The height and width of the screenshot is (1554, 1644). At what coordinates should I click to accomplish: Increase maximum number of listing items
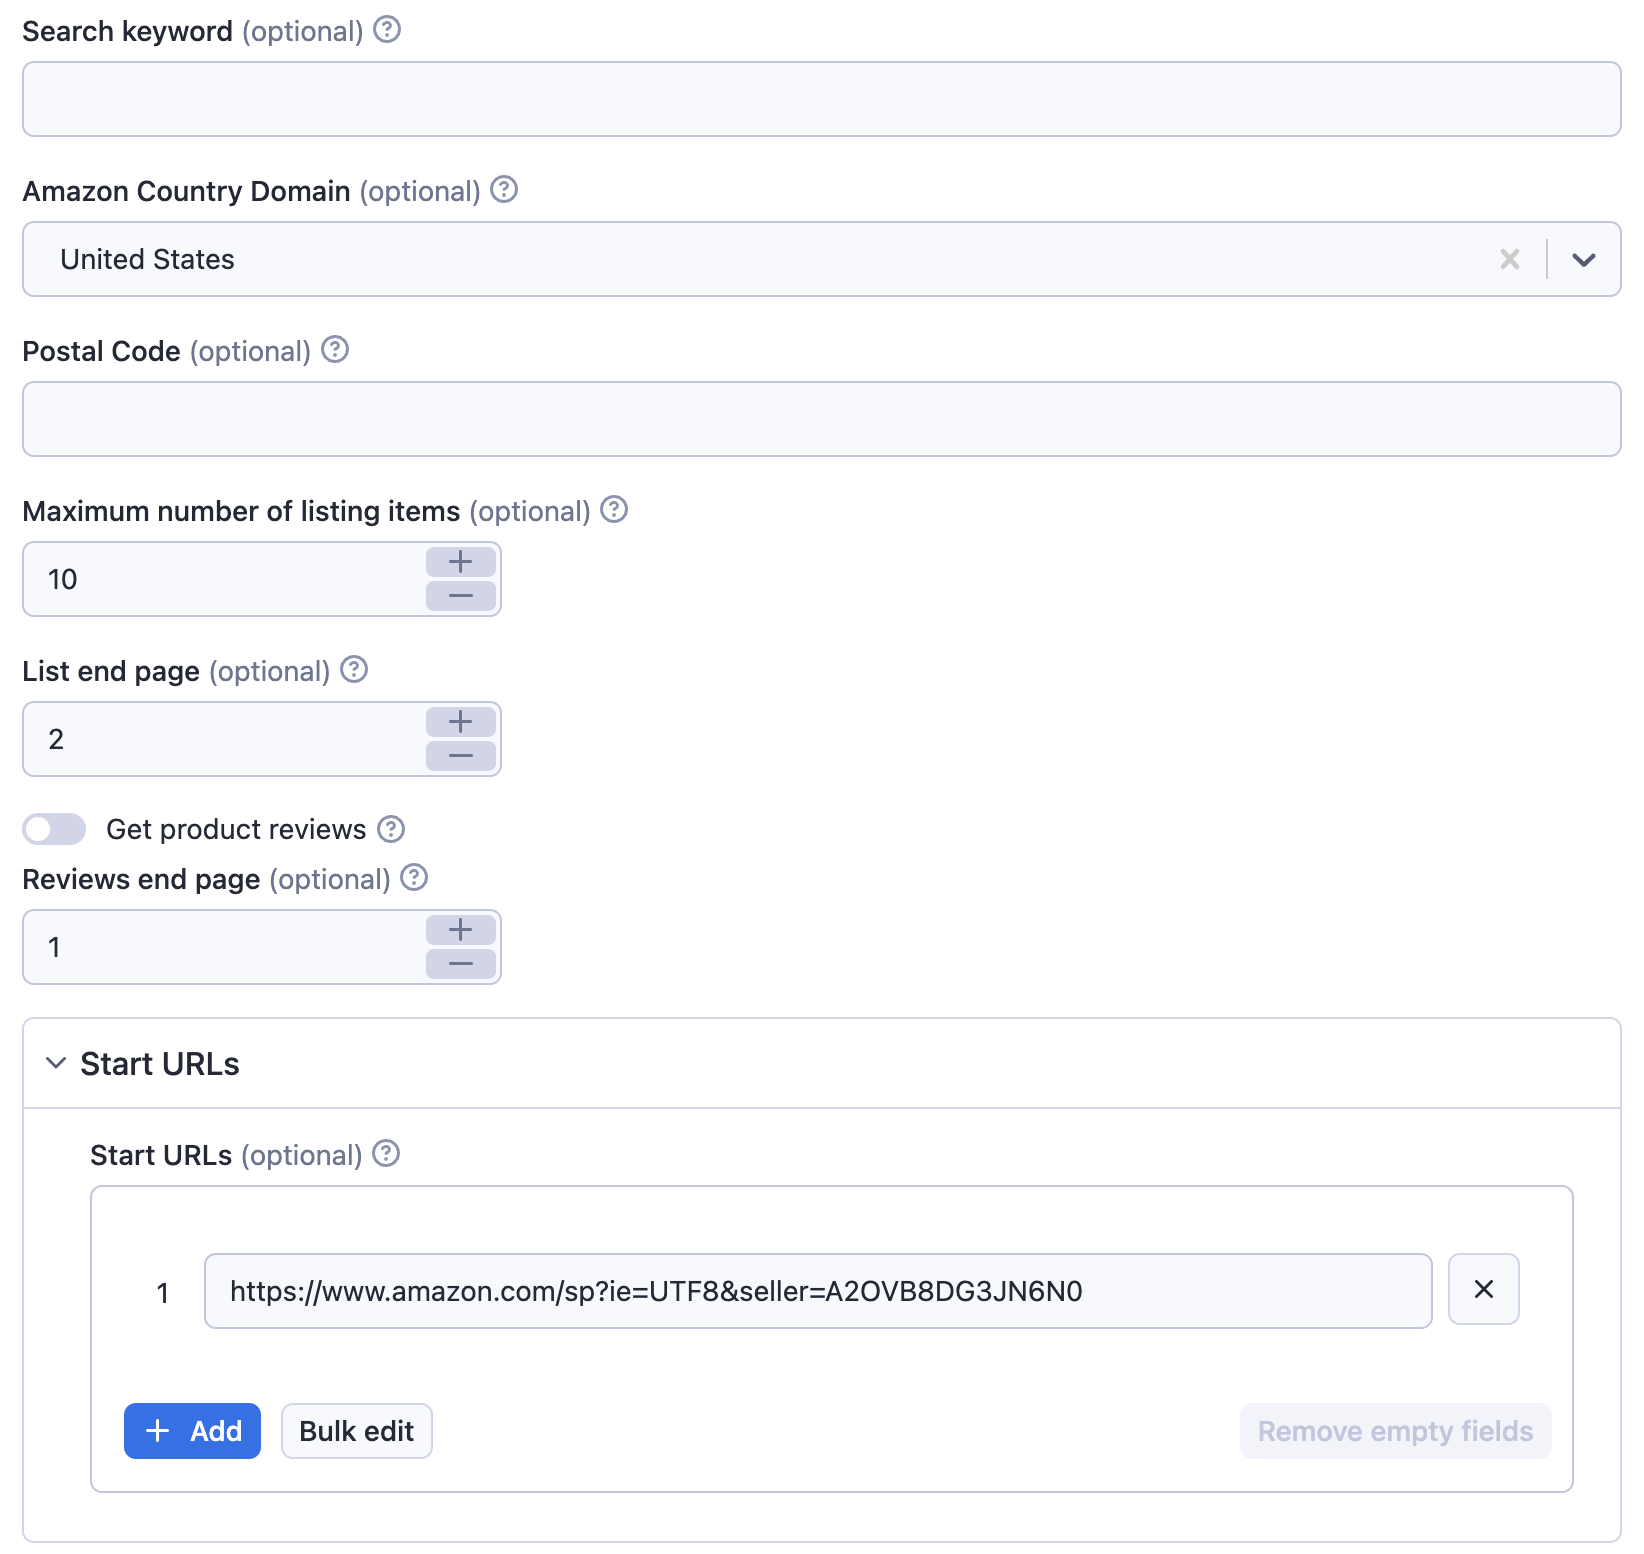click(460, 562)
